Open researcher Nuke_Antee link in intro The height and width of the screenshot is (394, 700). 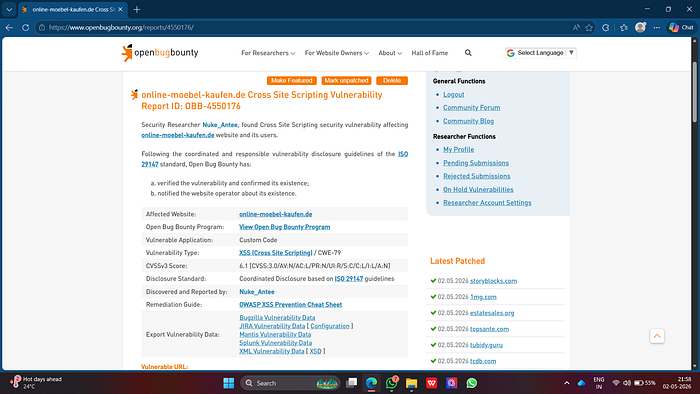coord(220,125)
